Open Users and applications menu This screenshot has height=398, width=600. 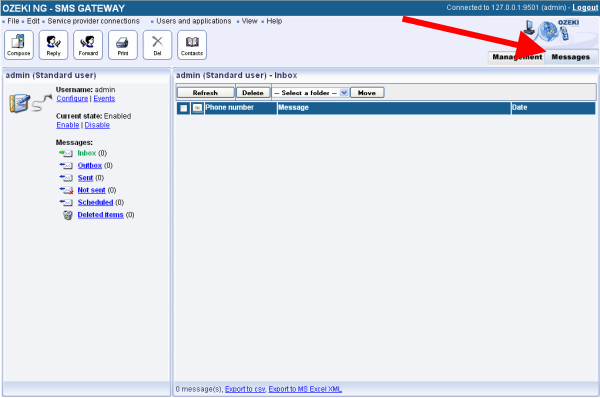coord(194,21)
